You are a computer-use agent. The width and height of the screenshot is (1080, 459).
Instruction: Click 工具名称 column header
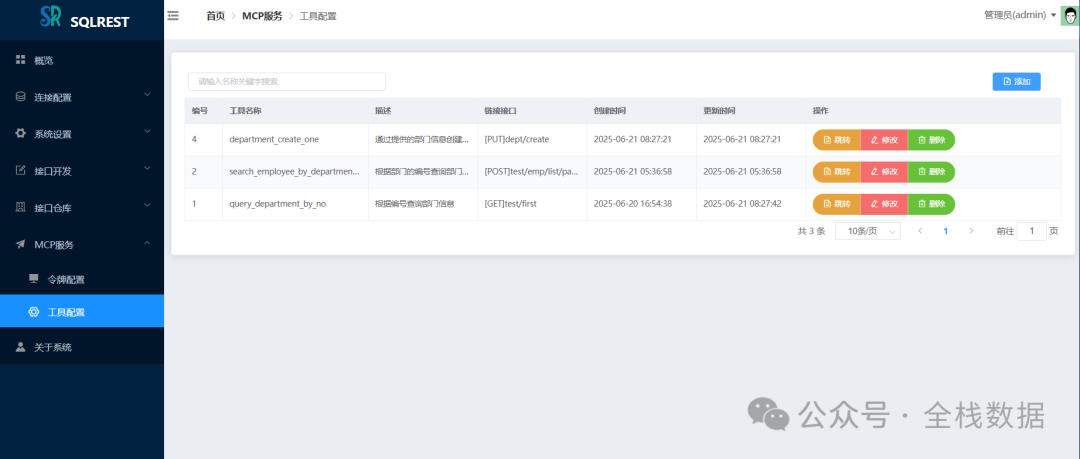pyautogui.click(x=245, y=111)
